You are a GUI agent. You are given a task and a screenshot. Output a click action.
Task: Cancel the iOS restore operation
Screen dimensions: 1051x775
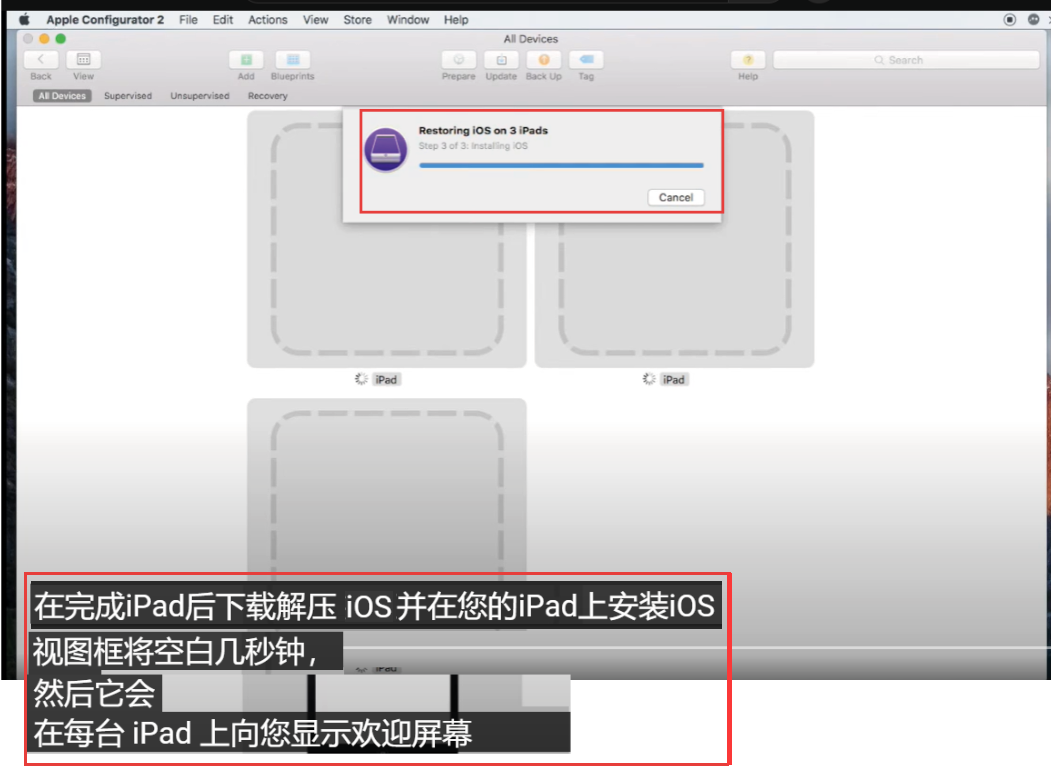click(676, 198)
